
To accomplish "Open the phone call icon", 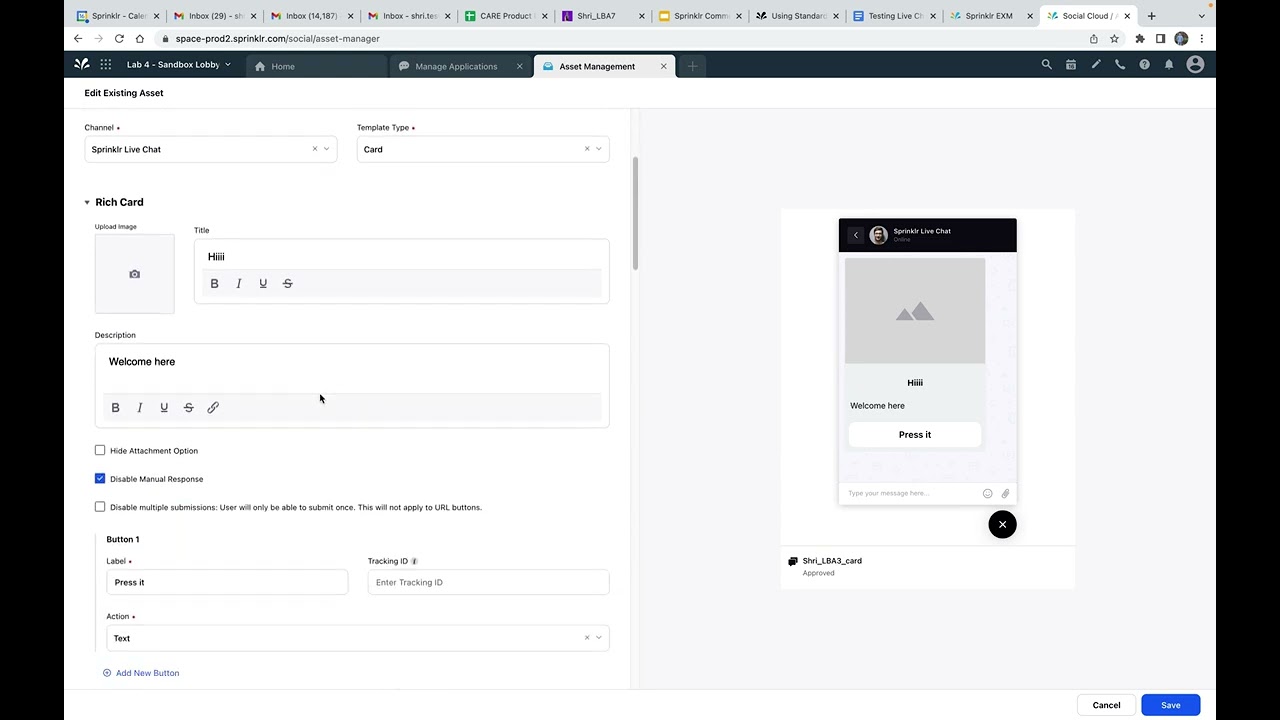I will [1120, 65].
